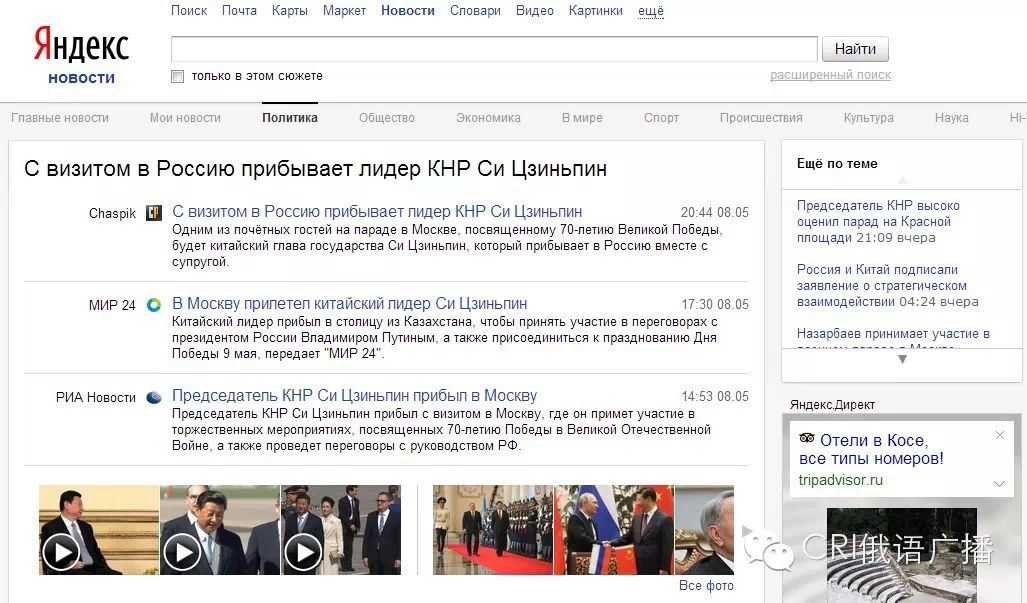Switch to Наука tab
The width and height of the screenshot is (1027, 603).
[x=951, y=118]
